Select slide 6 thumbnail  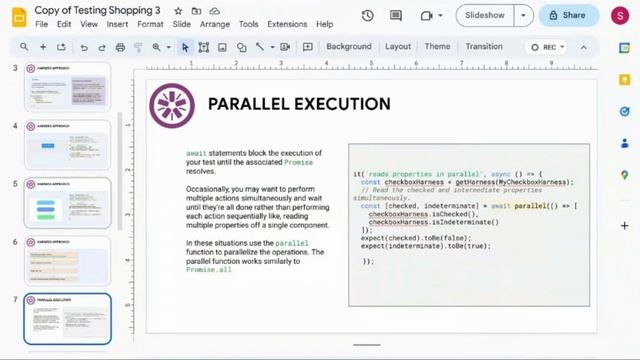tap(67, 261)
